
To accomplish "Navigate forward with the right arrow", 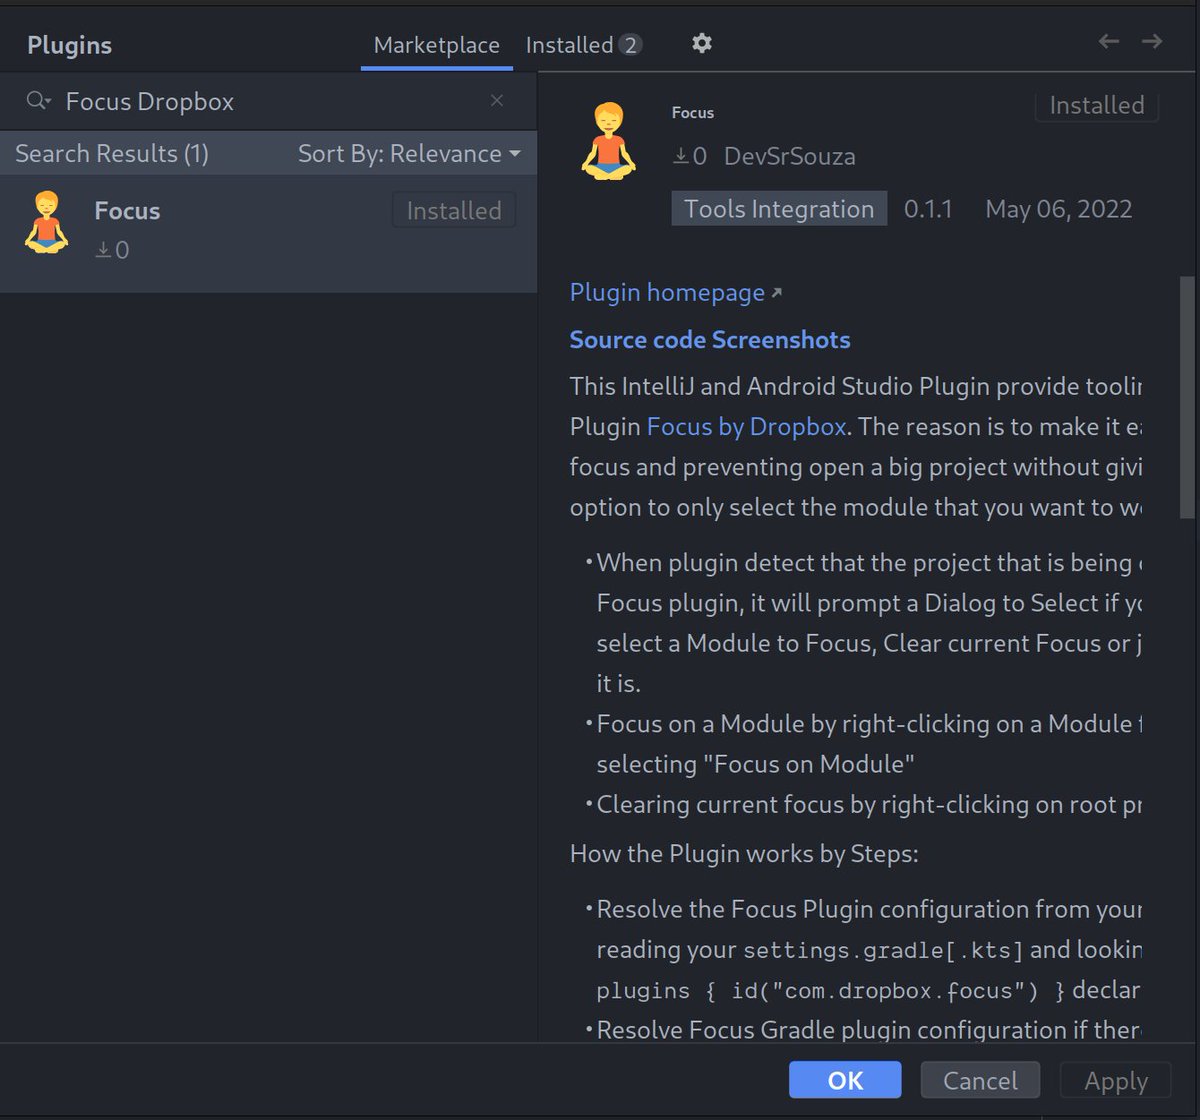I will (1152, 41).
